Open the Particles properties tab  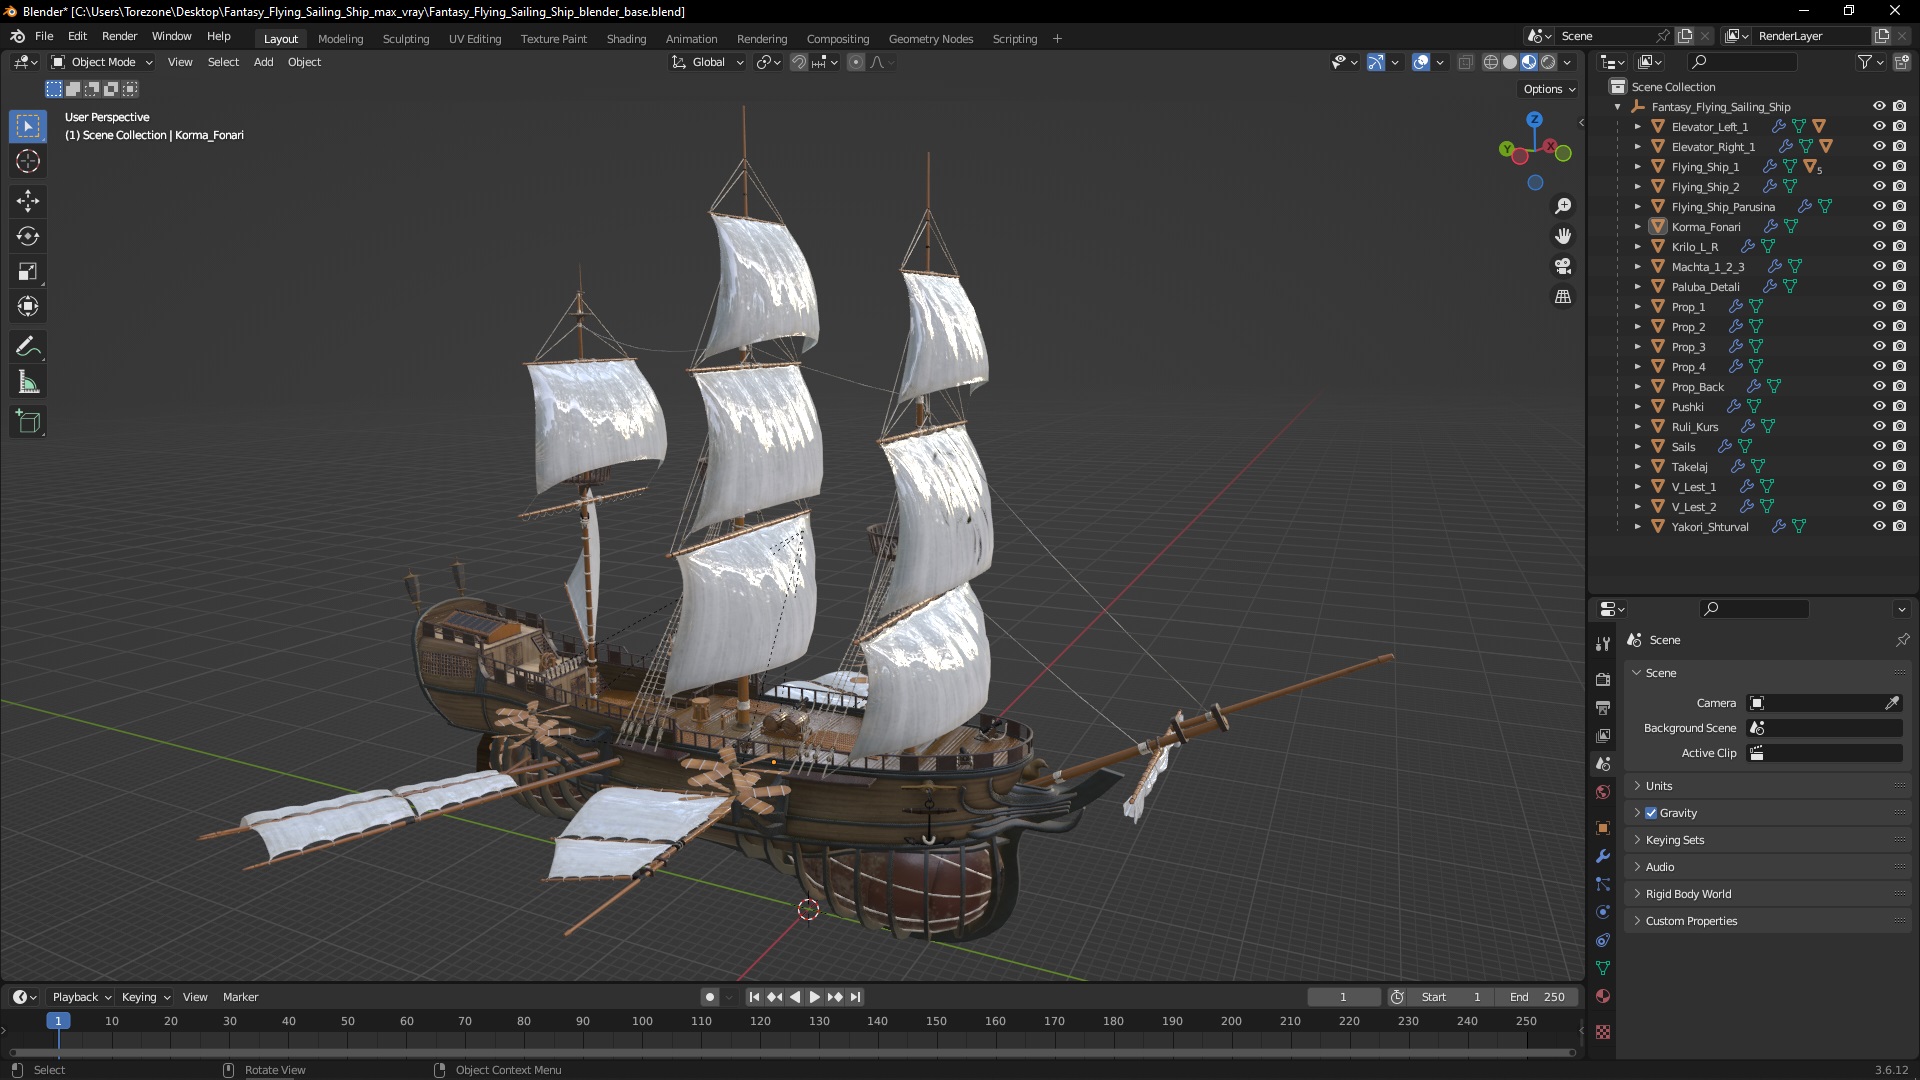pos(1603,884)
